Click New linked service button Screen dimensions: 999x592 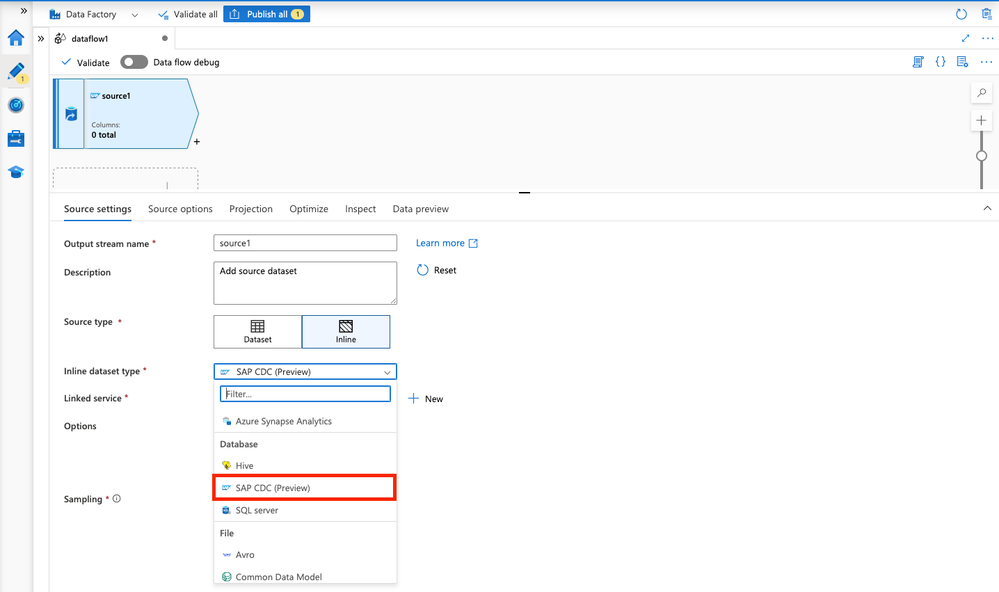pyautogui.click(x=426, y=399)
